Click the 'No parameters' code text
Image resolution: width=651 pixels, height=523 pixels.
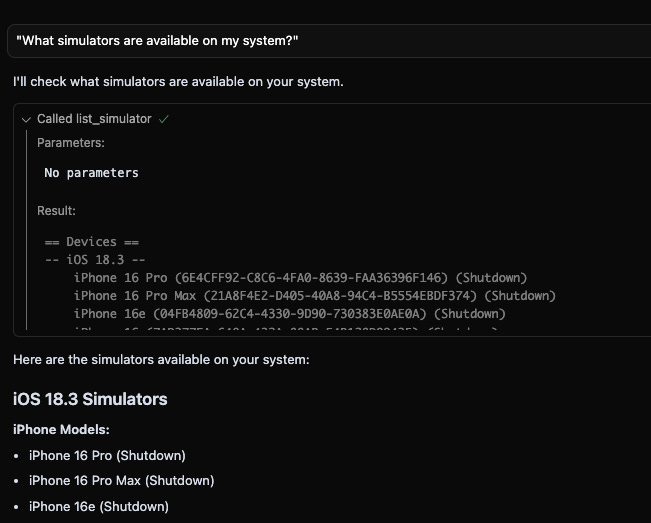[x=91, y=173]
